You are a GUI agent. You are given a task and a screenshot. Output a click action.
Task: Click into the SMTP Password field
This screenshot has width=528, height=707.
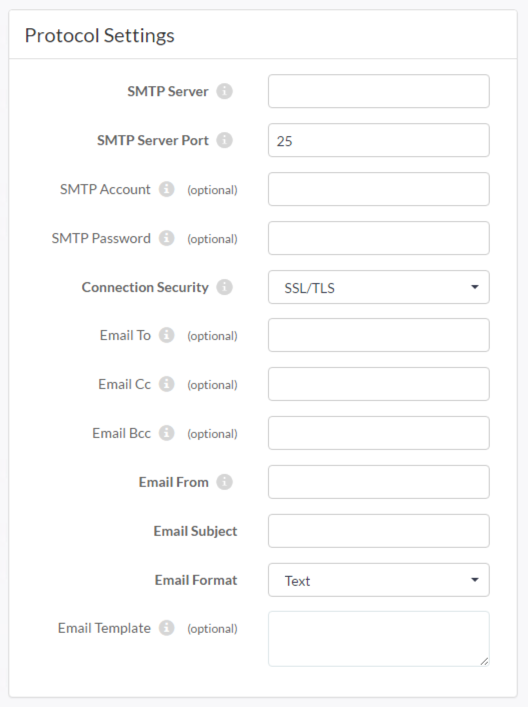click(x=379, y=238)
